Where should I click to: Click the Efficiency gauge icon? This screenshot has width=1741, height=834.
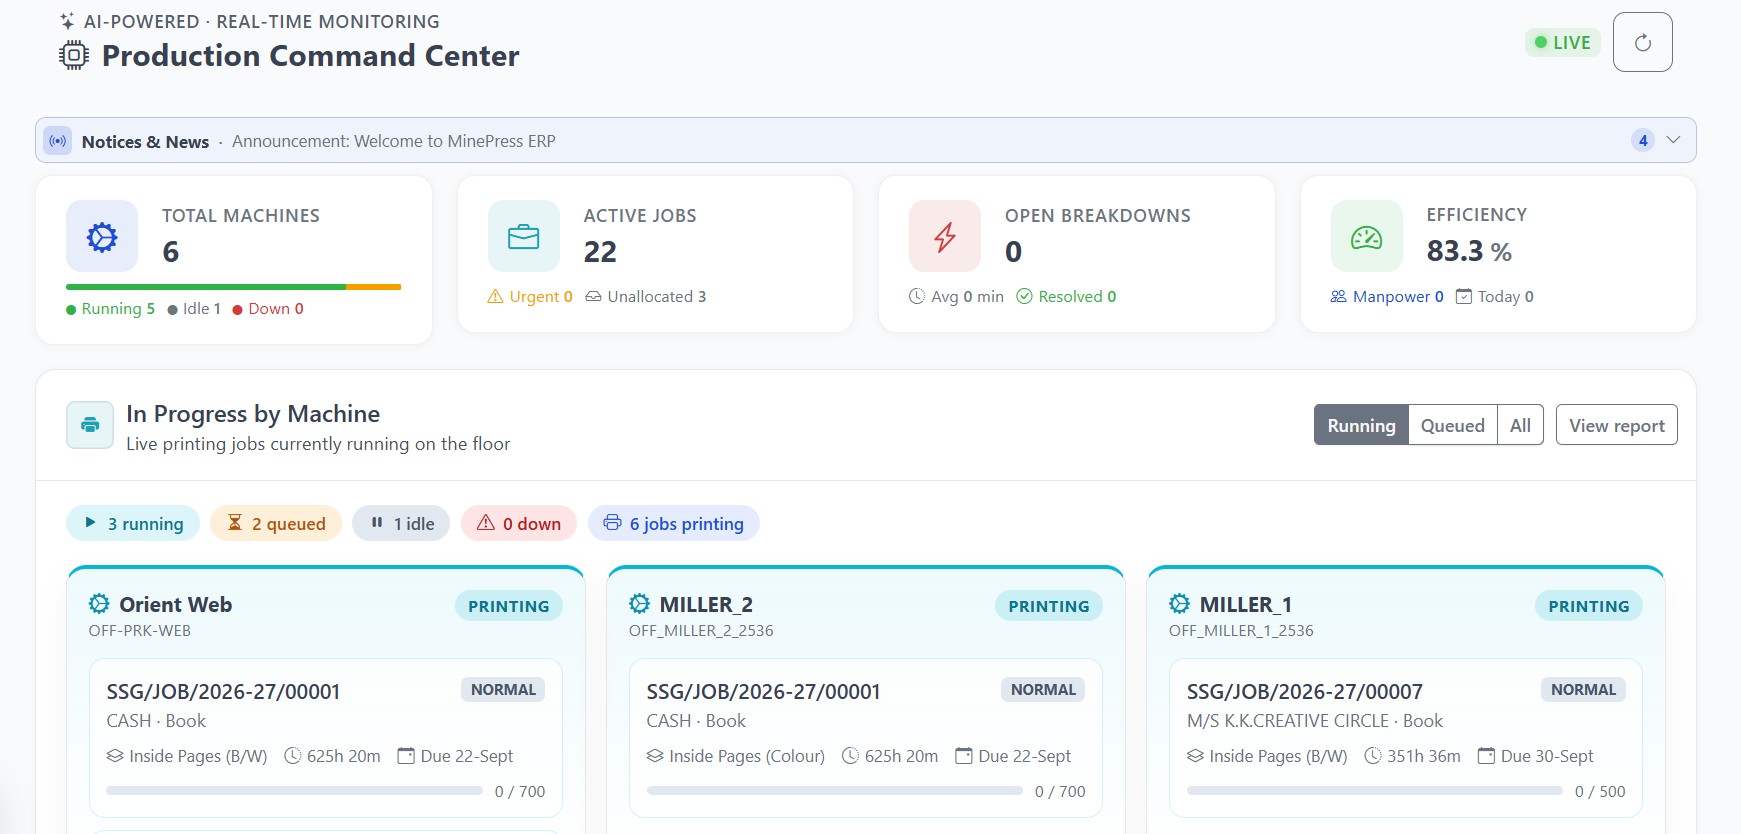pyautogui.click(x=1366, y=236)
